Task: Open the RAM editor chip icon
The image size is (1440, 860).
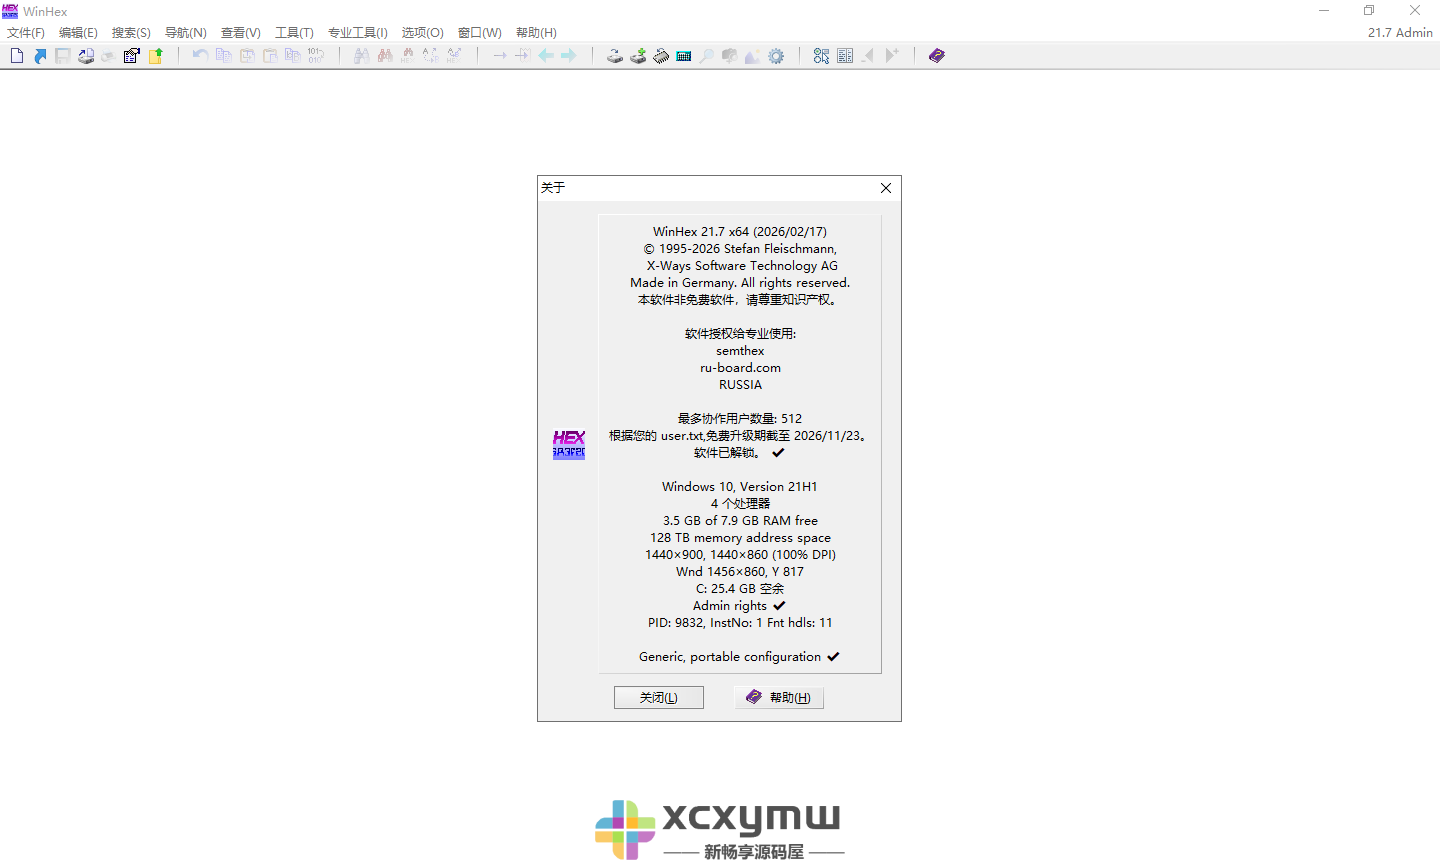Action: point(661,55)
